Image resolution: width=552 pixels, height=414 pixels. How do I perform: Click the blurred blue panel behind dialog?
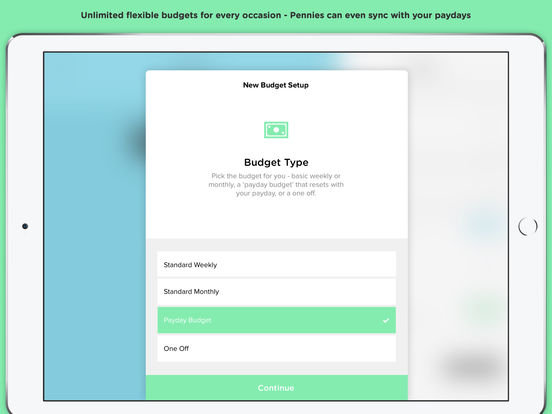[94, 246]
